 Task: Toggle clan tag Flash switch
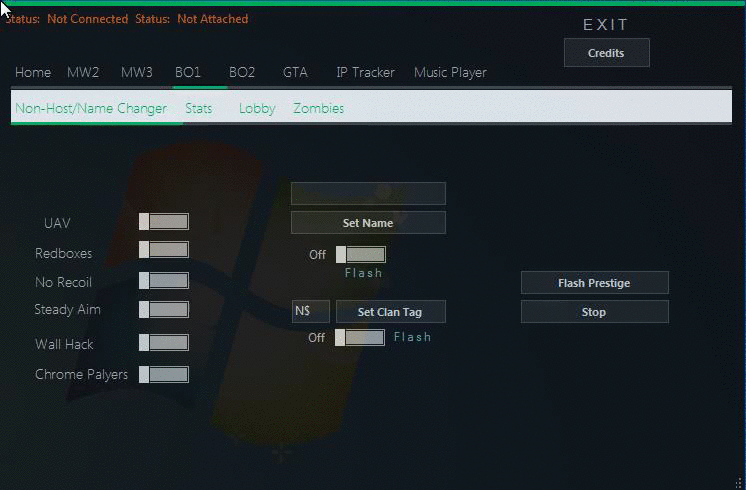(360, 338)
